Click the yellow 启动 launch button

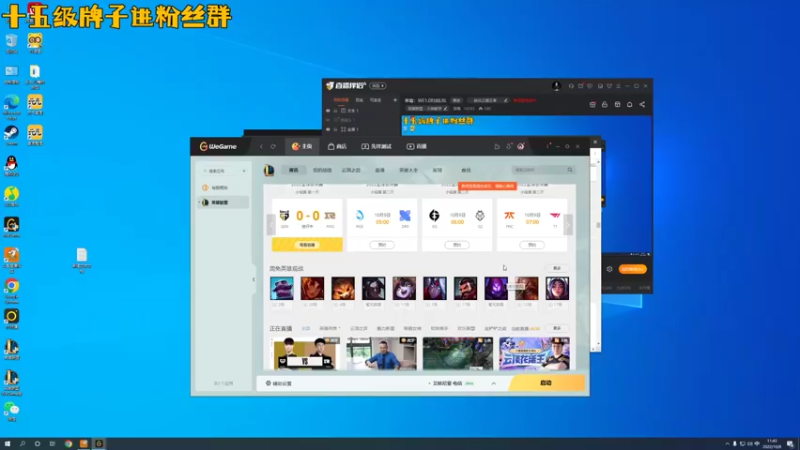coord(546,383)
